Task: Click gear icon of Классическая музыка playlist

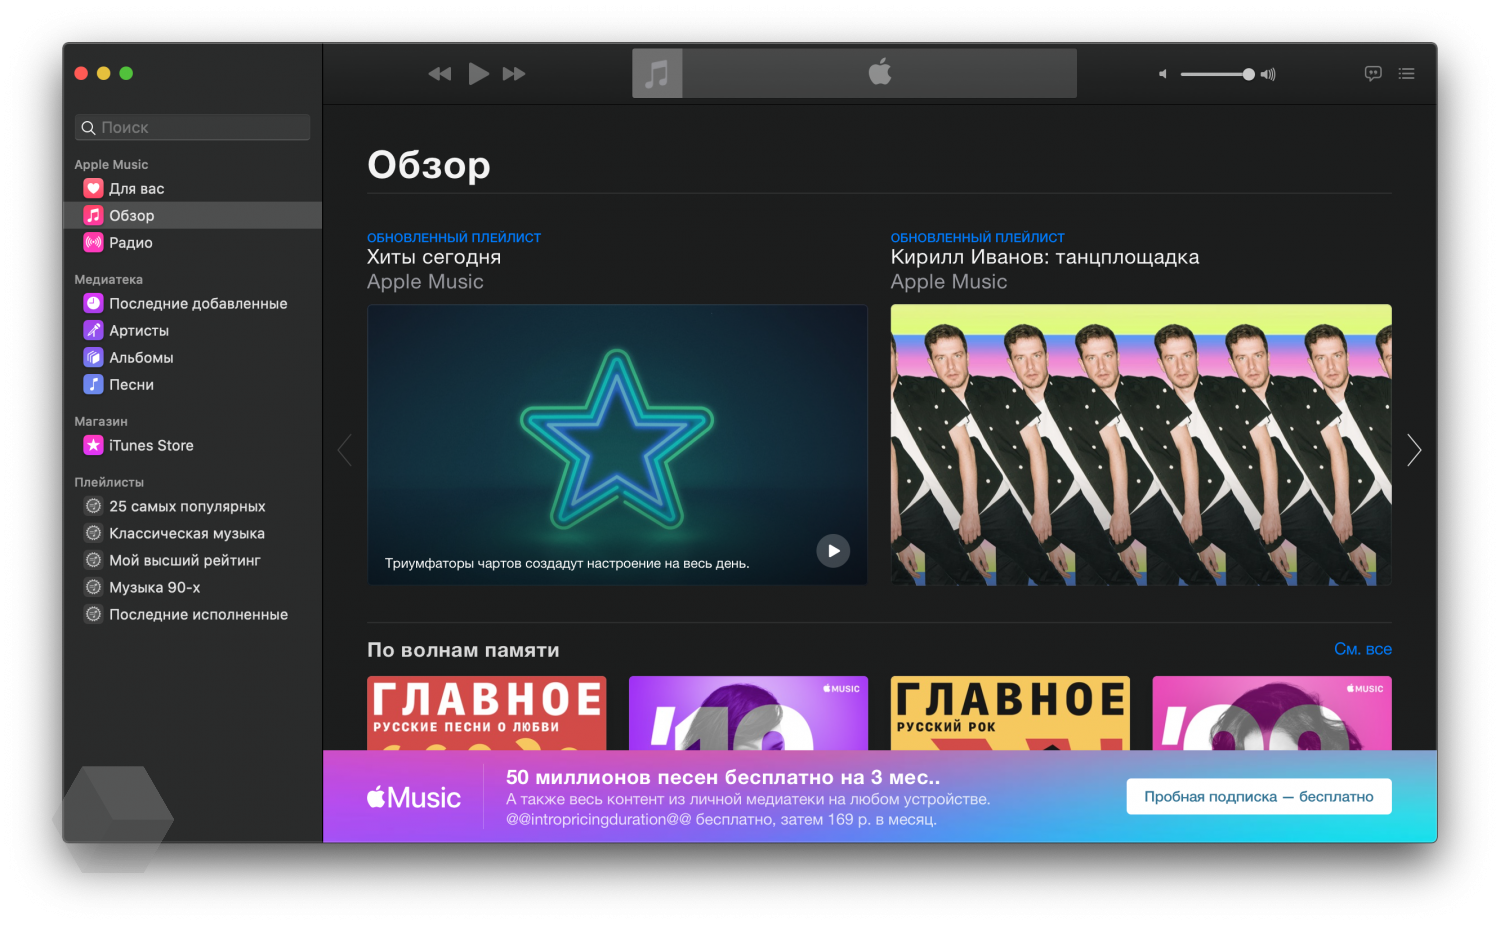Action: [x=93, y=533]
